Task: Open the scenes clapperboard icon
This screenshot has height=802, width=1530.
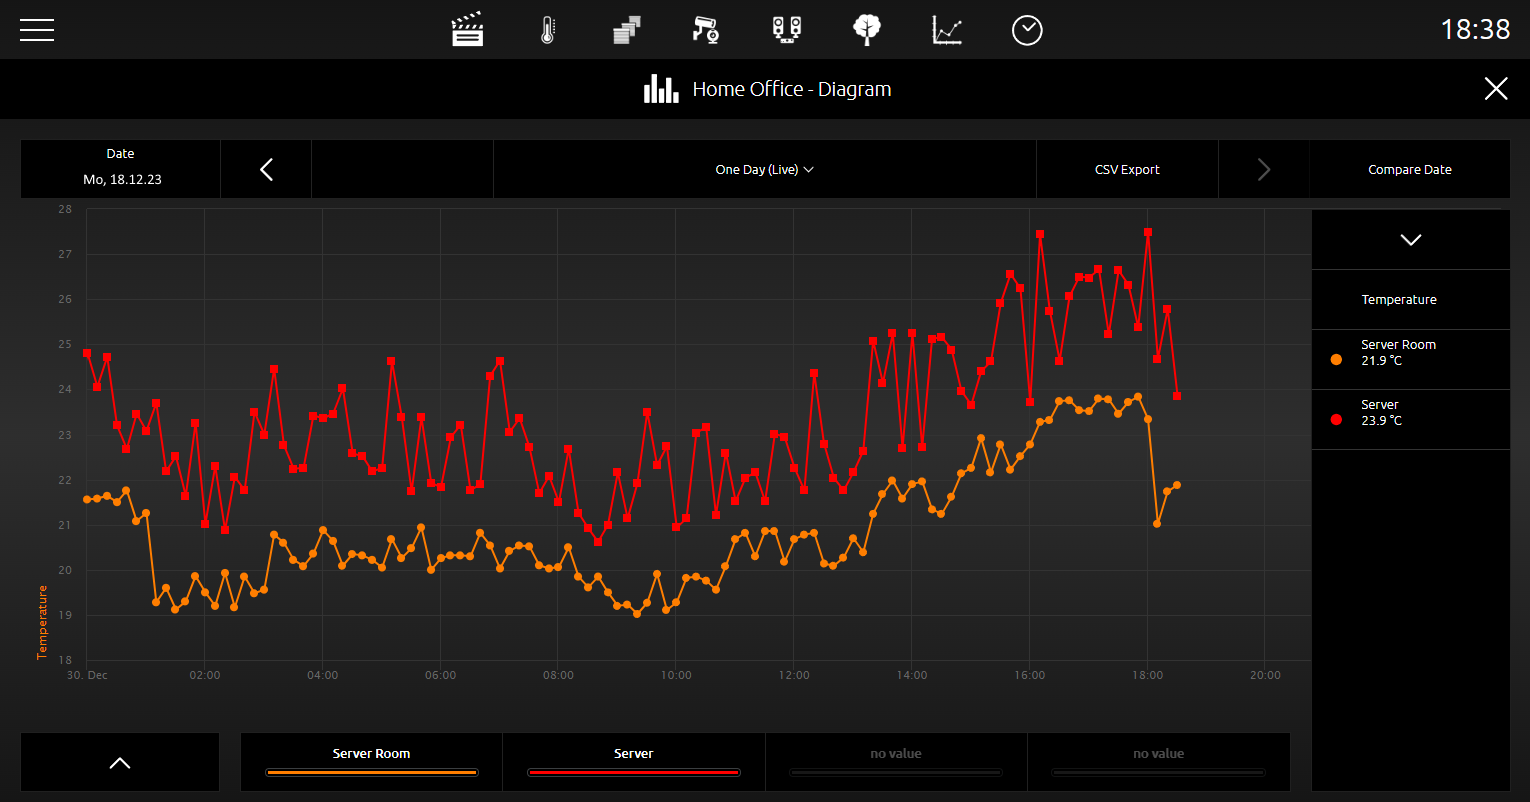Action: click(x=467, y=30)
